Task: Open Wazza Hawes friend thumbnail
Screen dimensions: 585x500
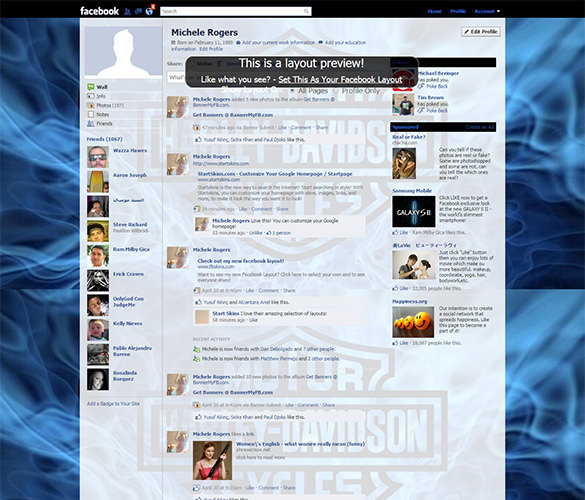Action: point(98,157)
